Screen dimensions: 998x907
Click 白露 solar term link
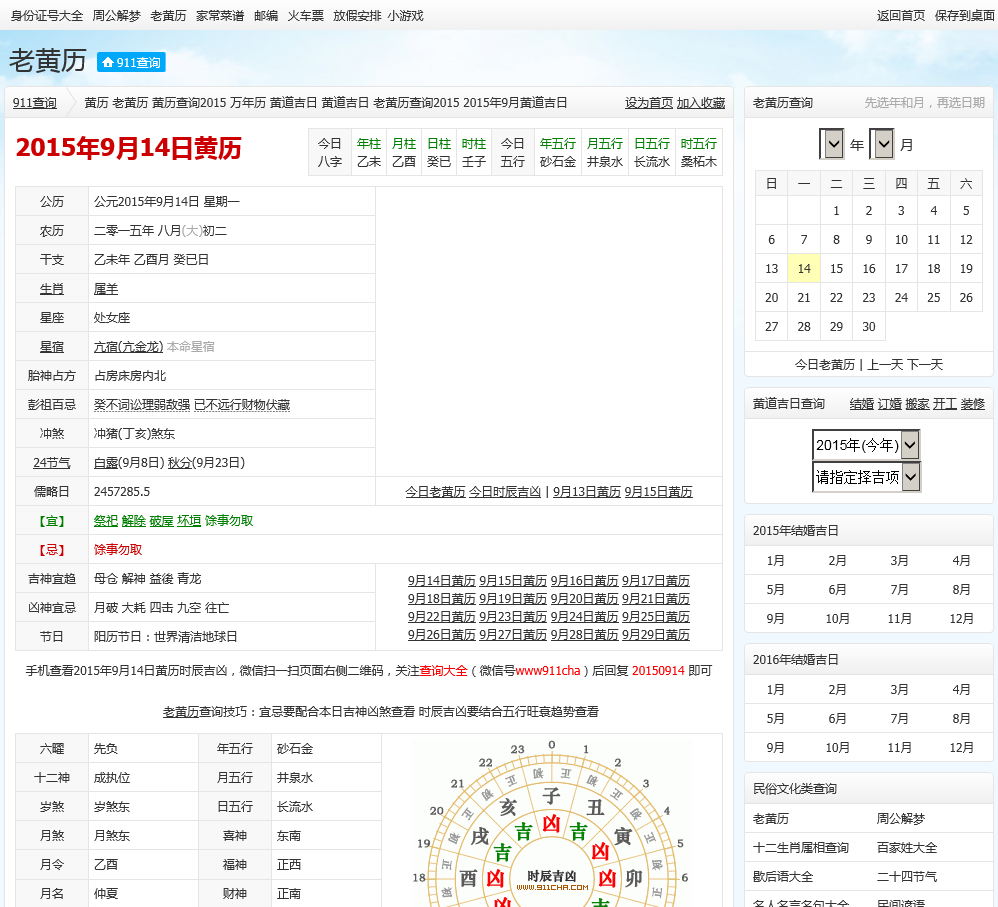(x=106, y=463)
